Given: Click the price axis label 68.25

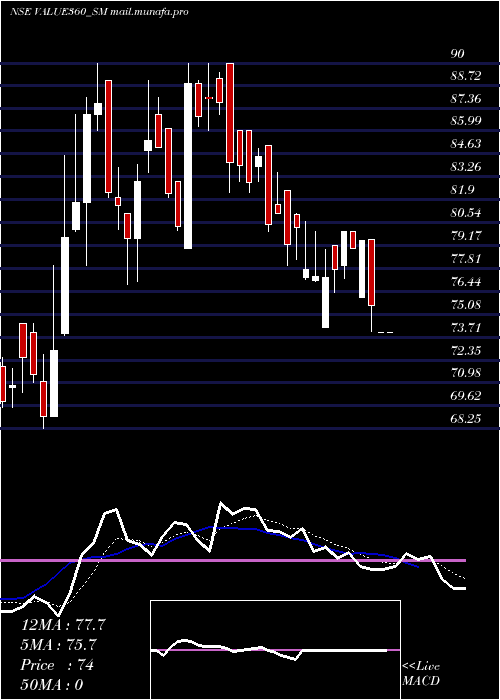Looking at the screenshot, I should 466,419.
